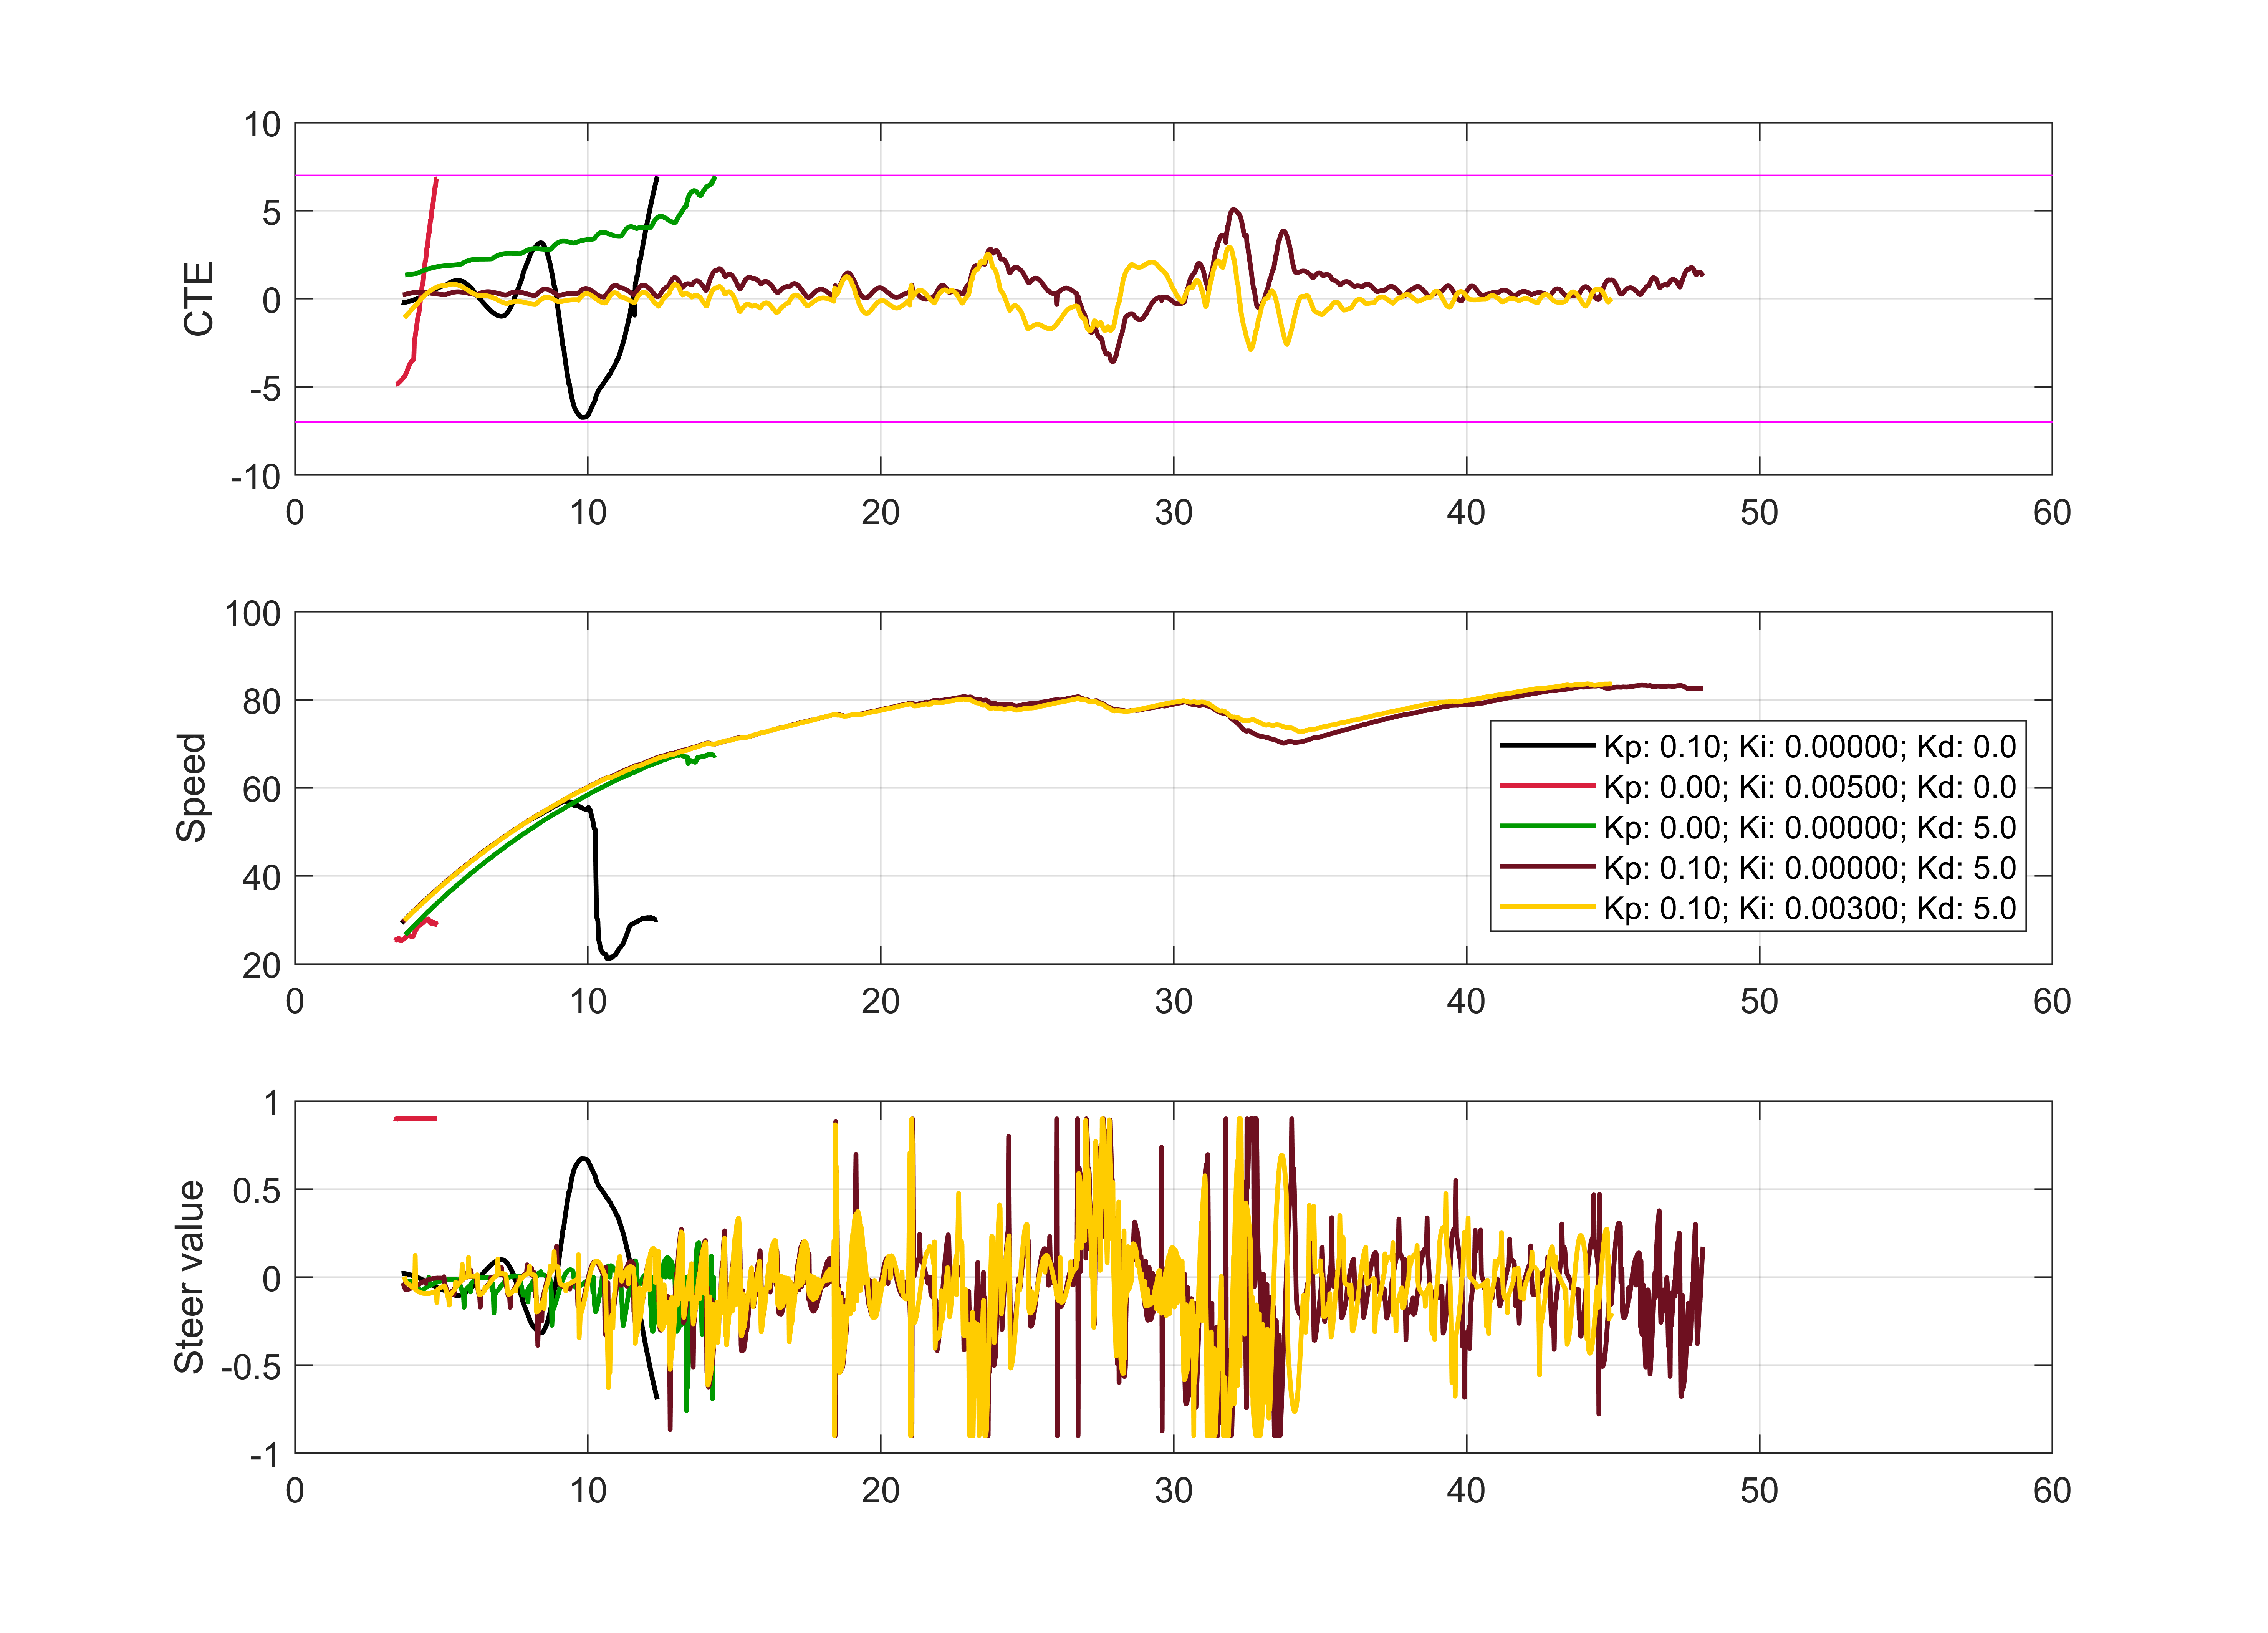This screenshot has width=2268, height=1633.
Task: Click the Steer value y-axis label
Action: [x=189, y=1277]
